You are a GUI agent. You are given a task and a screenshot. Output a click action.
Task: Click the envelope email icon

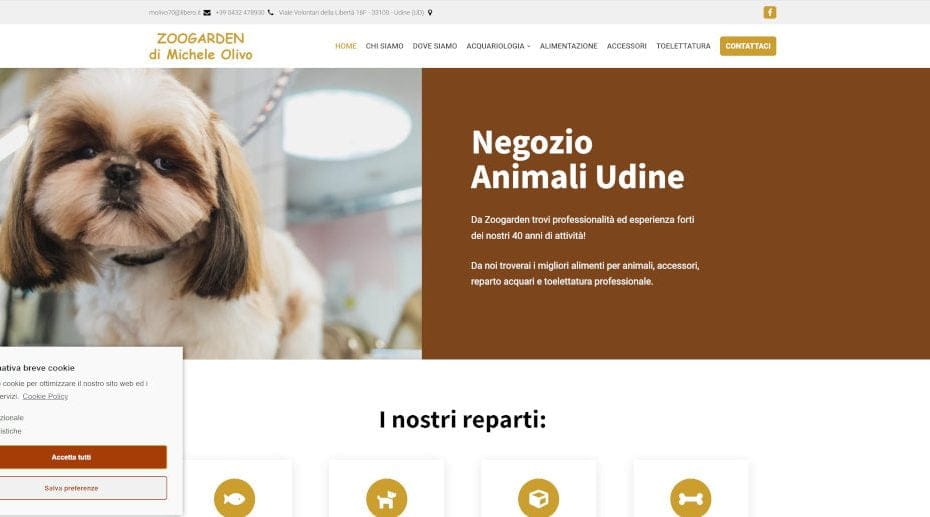[x=207, y=12]
